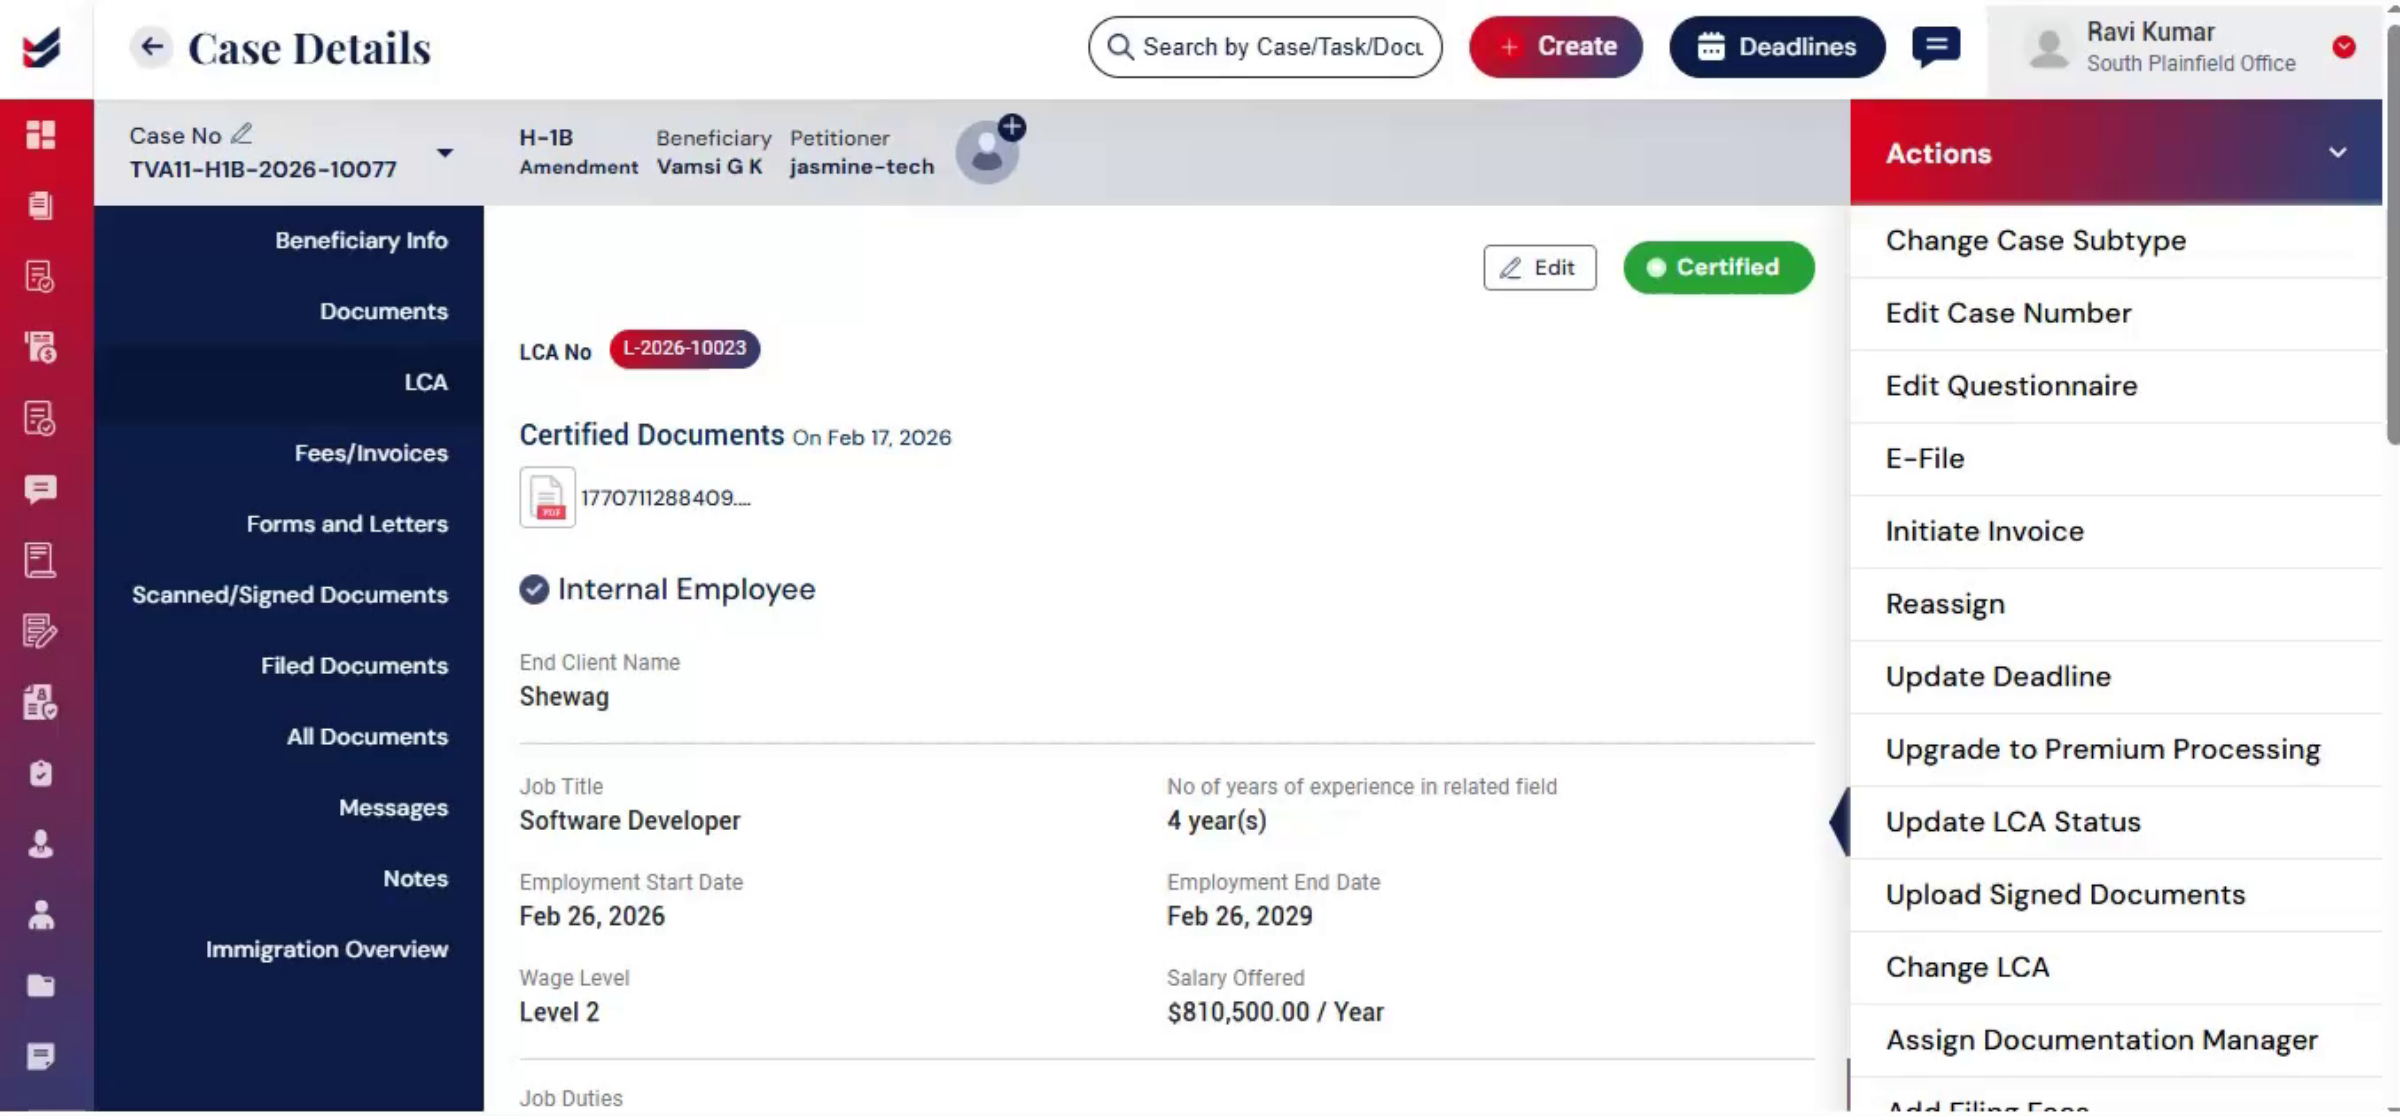Open the chat bubble sidebar icon
Image resolution: width=2400 pixels, height=1116 pixels.
click(41, 489)
